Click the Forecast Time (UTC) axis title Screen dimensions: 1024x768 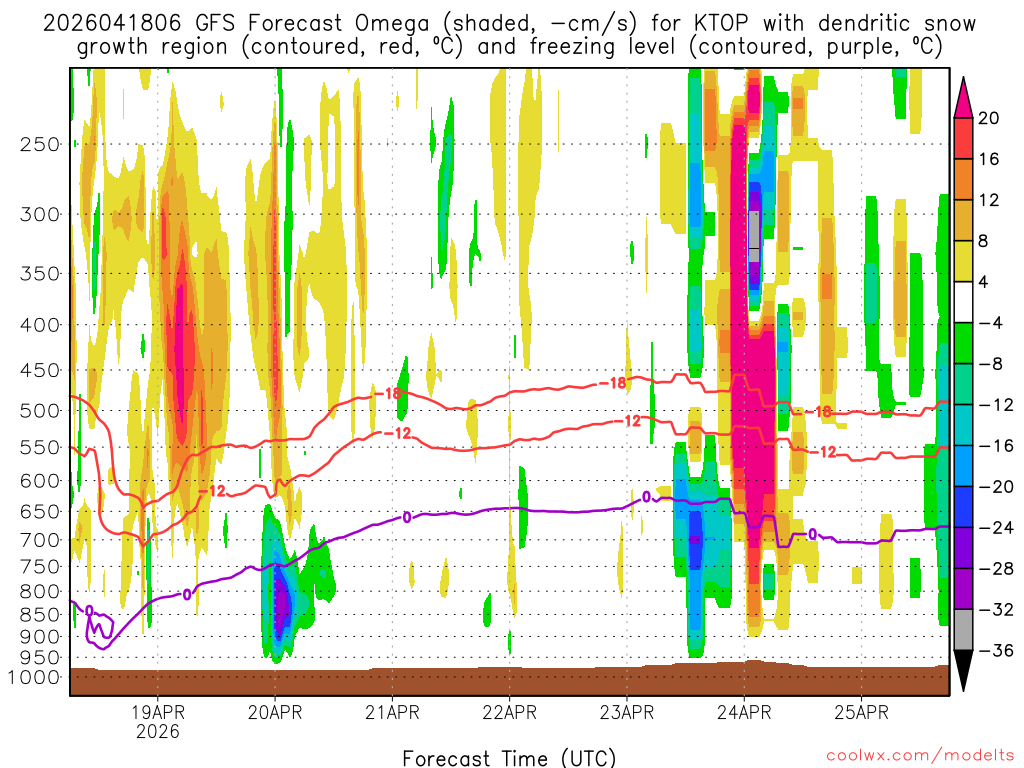click(x=509, y=757)
